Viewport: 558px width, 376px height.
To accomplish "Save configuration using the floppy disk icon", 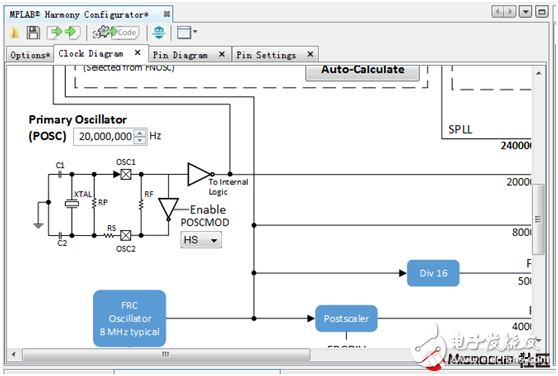I will point(33,33).
